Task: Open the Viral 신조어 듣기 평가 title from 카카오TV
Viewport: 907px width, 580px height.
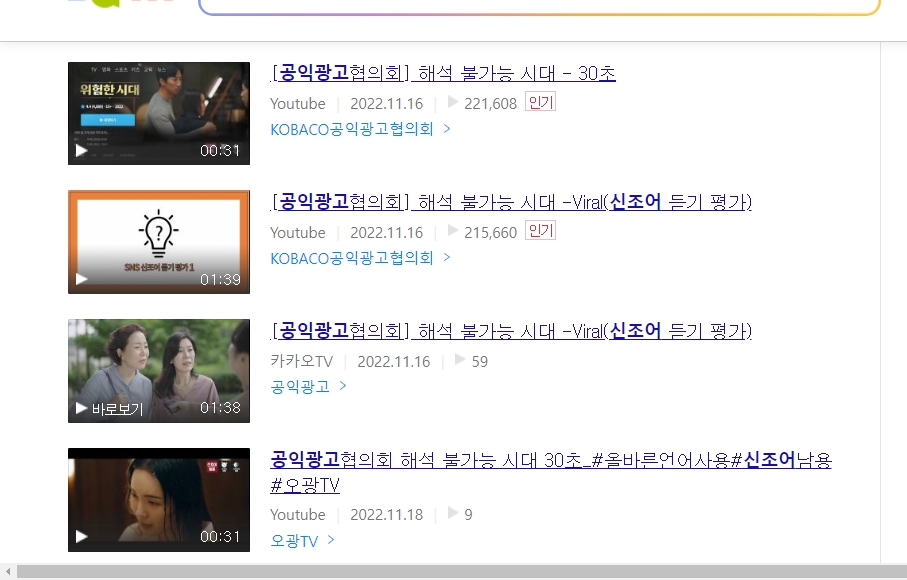Action: [511, 331]
